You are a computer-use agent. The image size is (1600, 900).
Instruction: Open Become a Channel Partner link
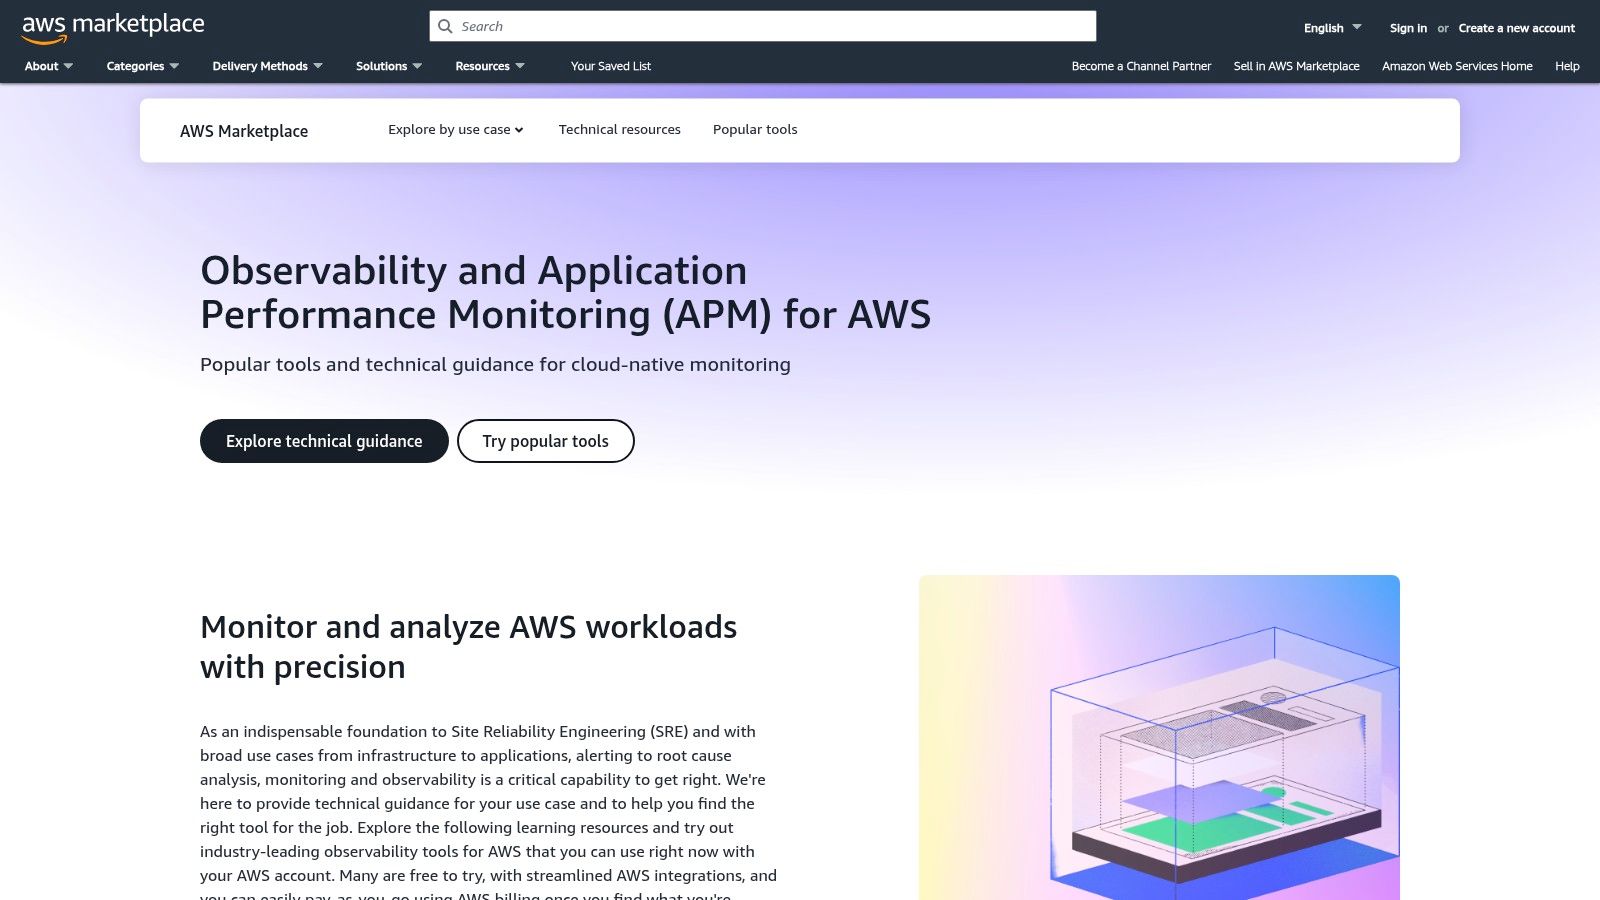(x=1141, y=66)
